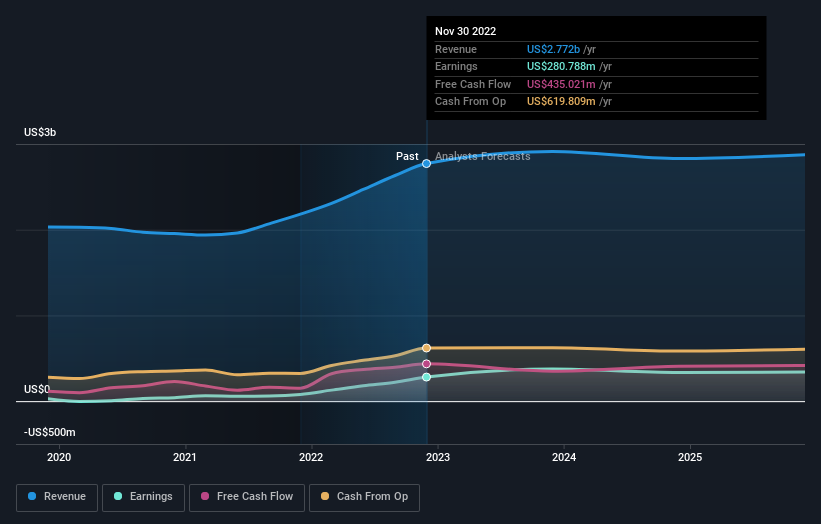Click the US$2.772b revenue value in tooltip
Screen dimensions: 821x524
pos(553,49)
